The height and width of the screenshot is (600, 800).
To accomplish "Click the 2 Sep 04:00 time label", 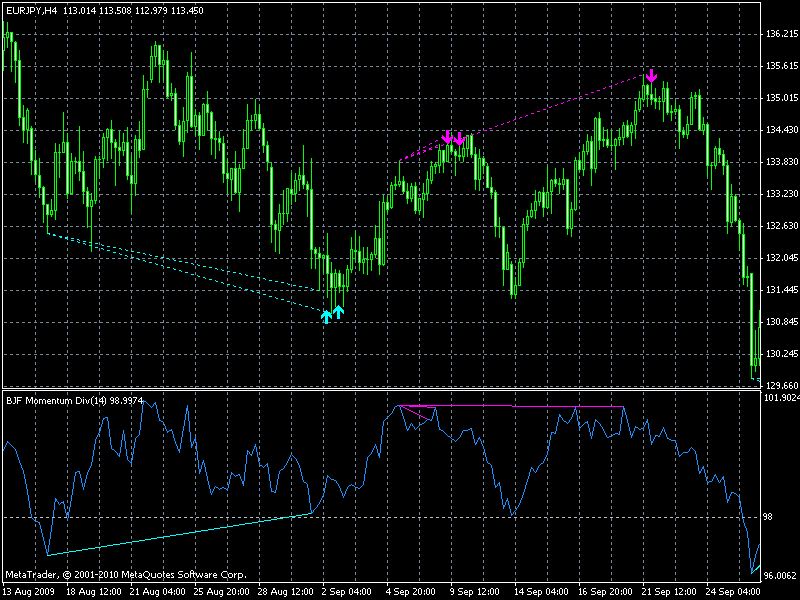I will pyautogui.click(x=346, y=592).
